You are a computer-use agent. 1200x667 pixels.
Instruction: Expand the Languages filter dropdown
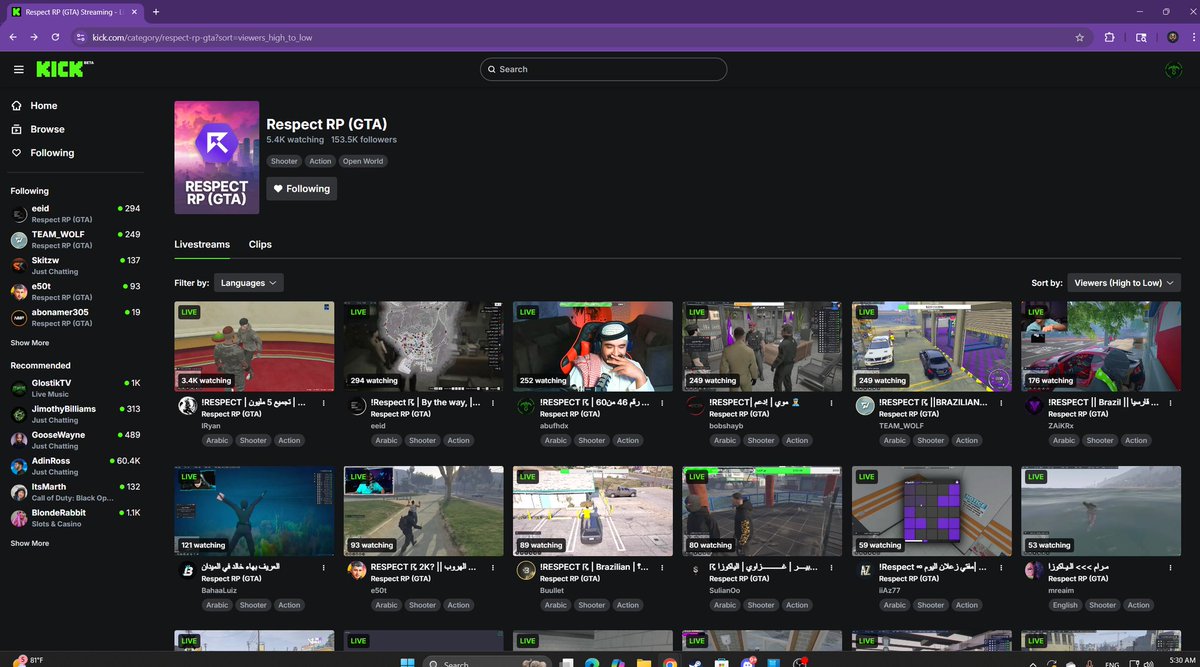coord(249,283)
